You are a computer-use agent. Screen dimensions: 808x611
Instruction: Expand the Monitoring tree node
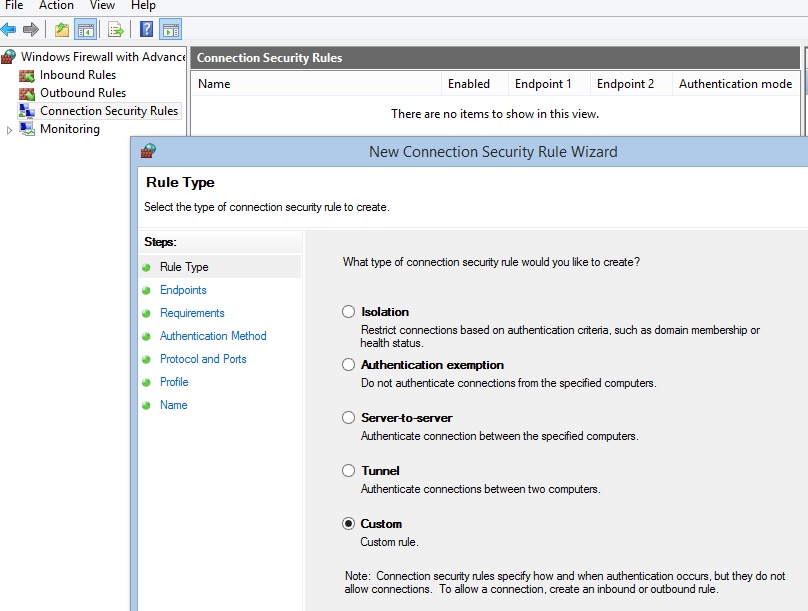pos(9,130)
